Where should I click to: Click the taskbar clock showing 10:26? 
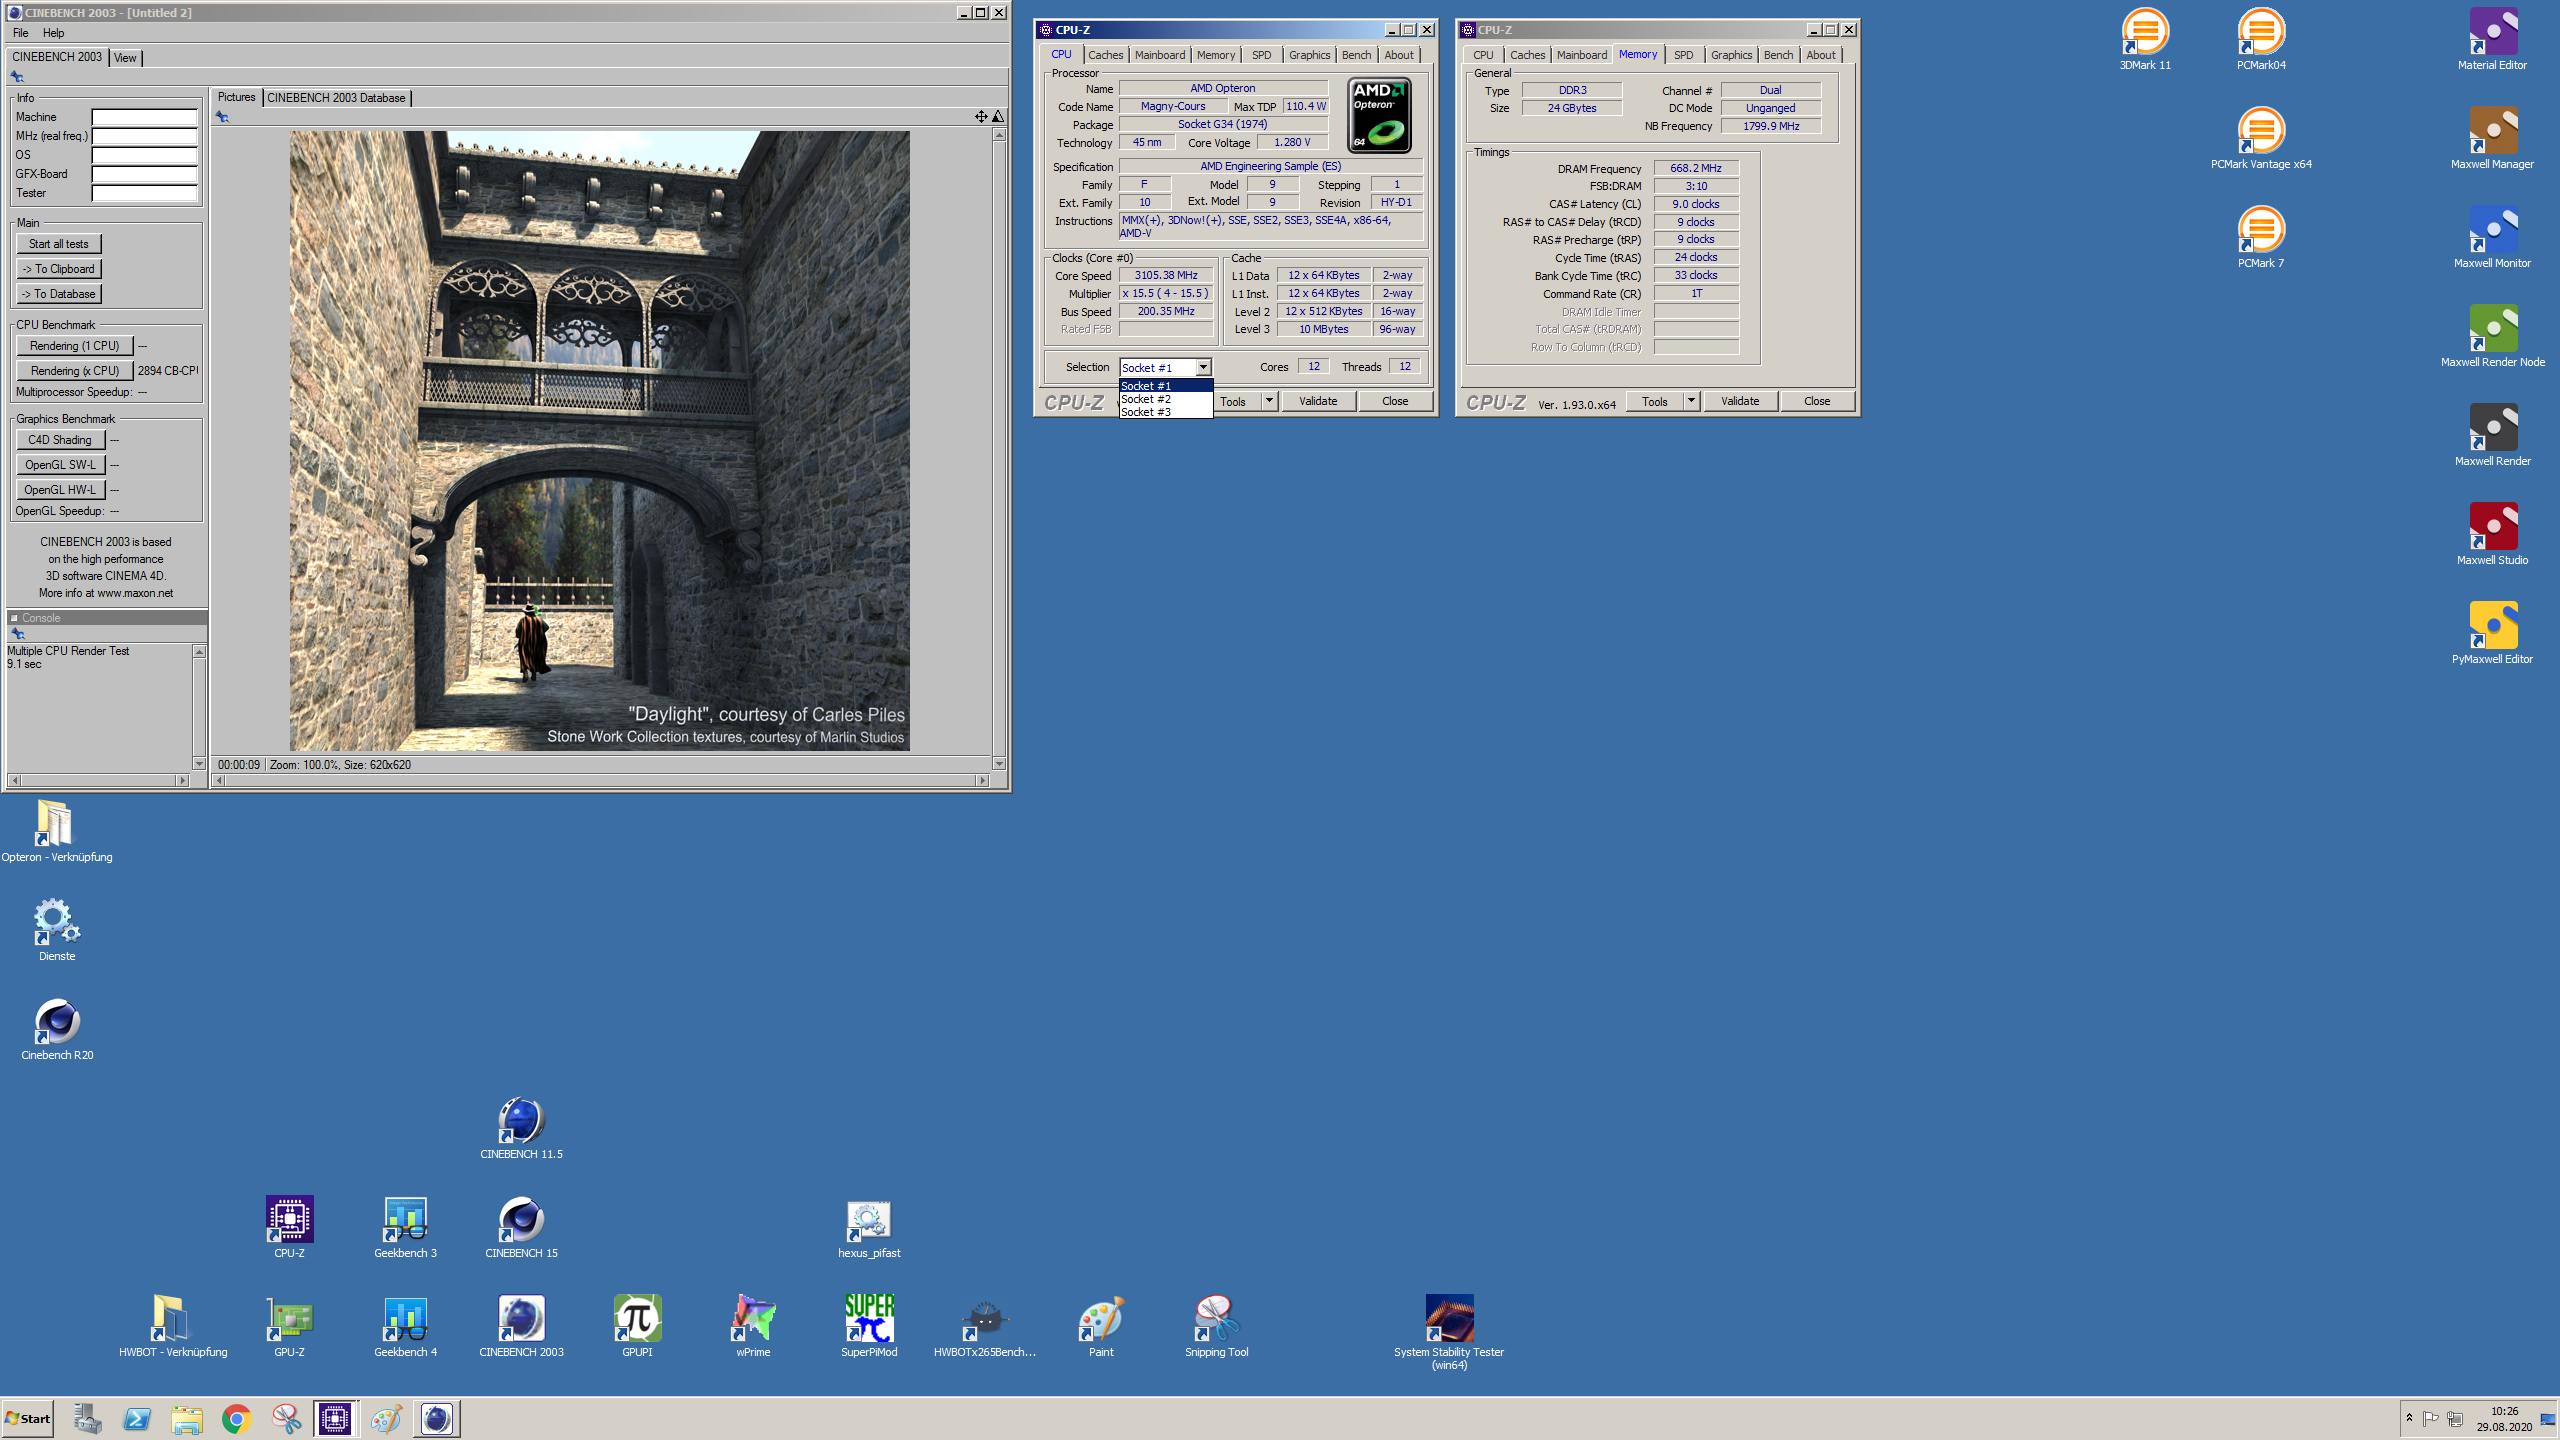pyautogui.click(x=2504, y=1419)
